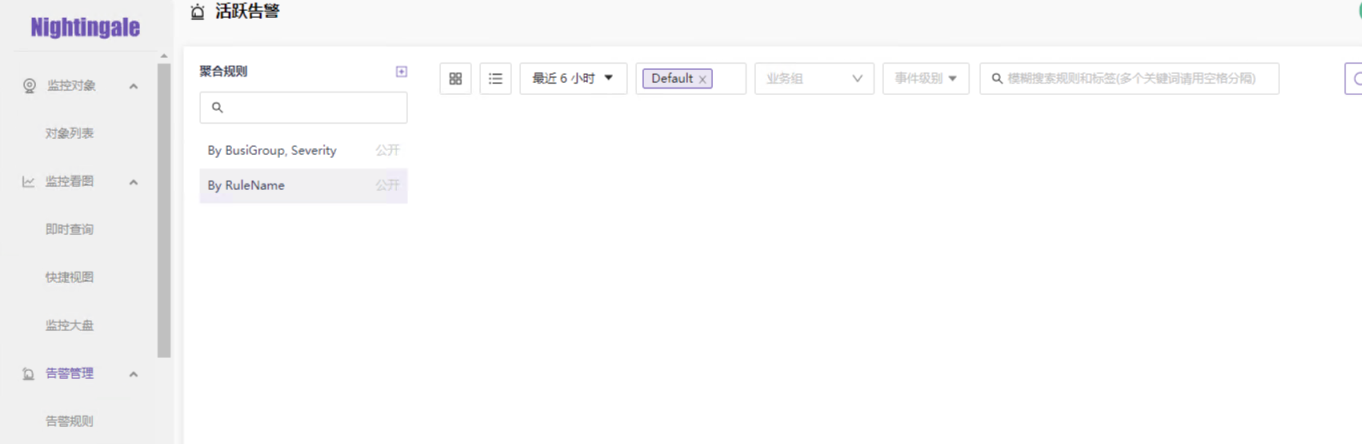Remove the Default tag with its x

click(702, 79)
